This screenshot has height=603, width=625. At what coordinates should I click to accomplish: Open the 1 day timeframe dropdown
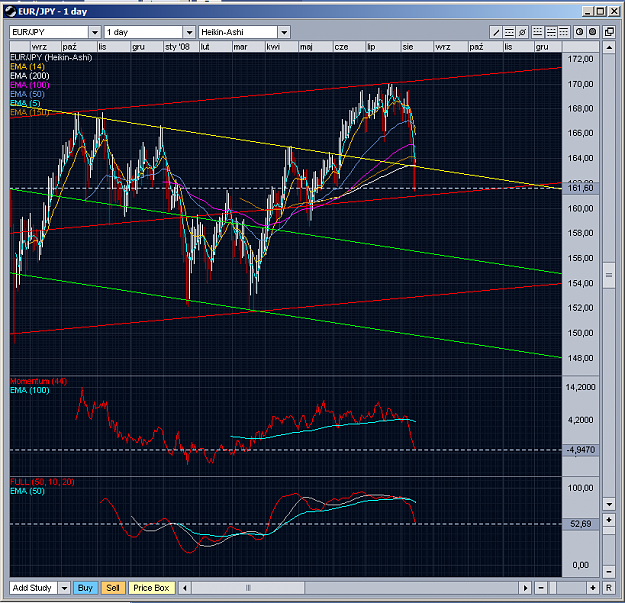point(189,32)
